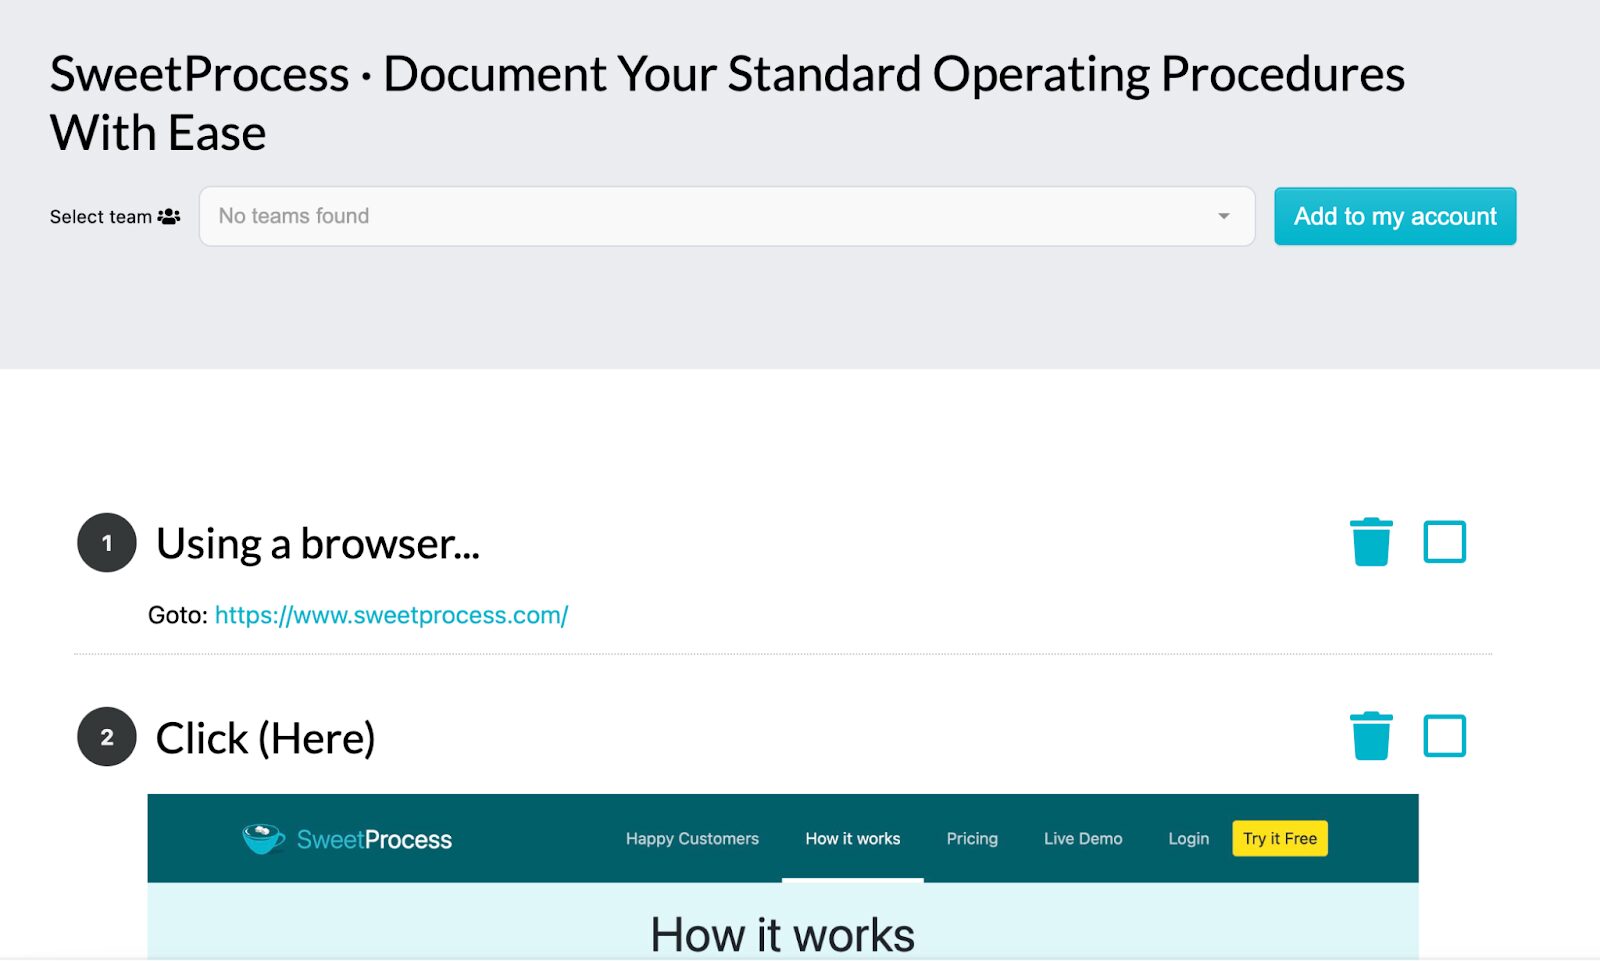Click Login in the navigation bar

1188,838
